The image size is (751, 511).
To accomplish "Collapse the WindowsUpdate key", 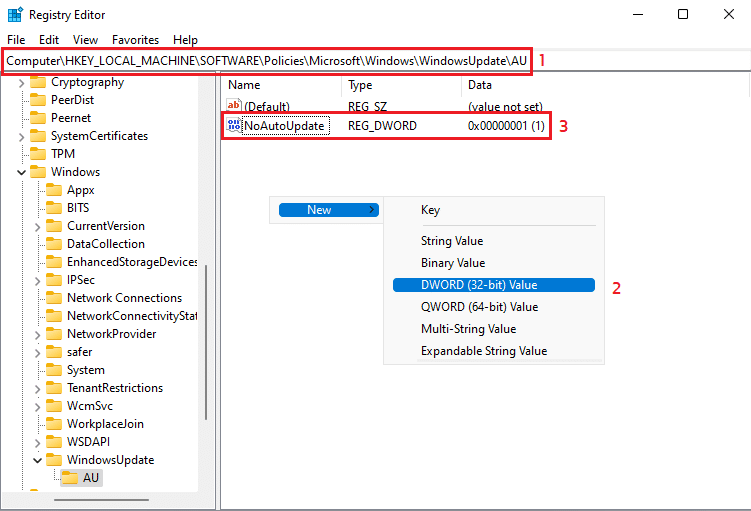I will [x=37, y=461].
